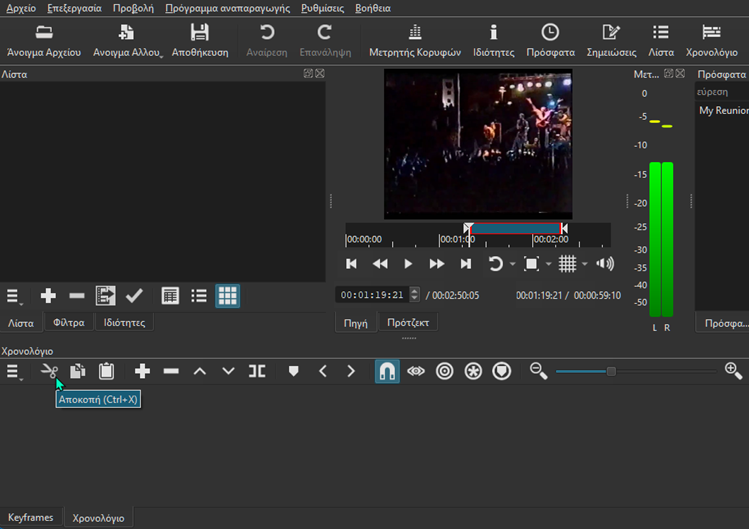
Task: Switch to the Πηγή source tab
Action: tap(356, 323)
